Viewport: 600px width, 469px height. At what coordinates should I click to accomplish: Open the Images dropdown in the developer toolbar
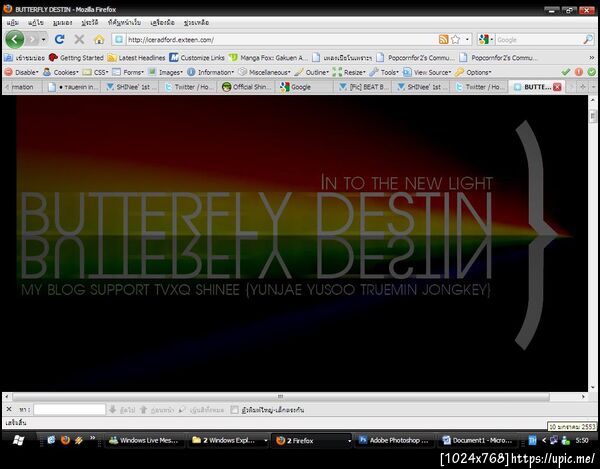[x=165, y=72]
